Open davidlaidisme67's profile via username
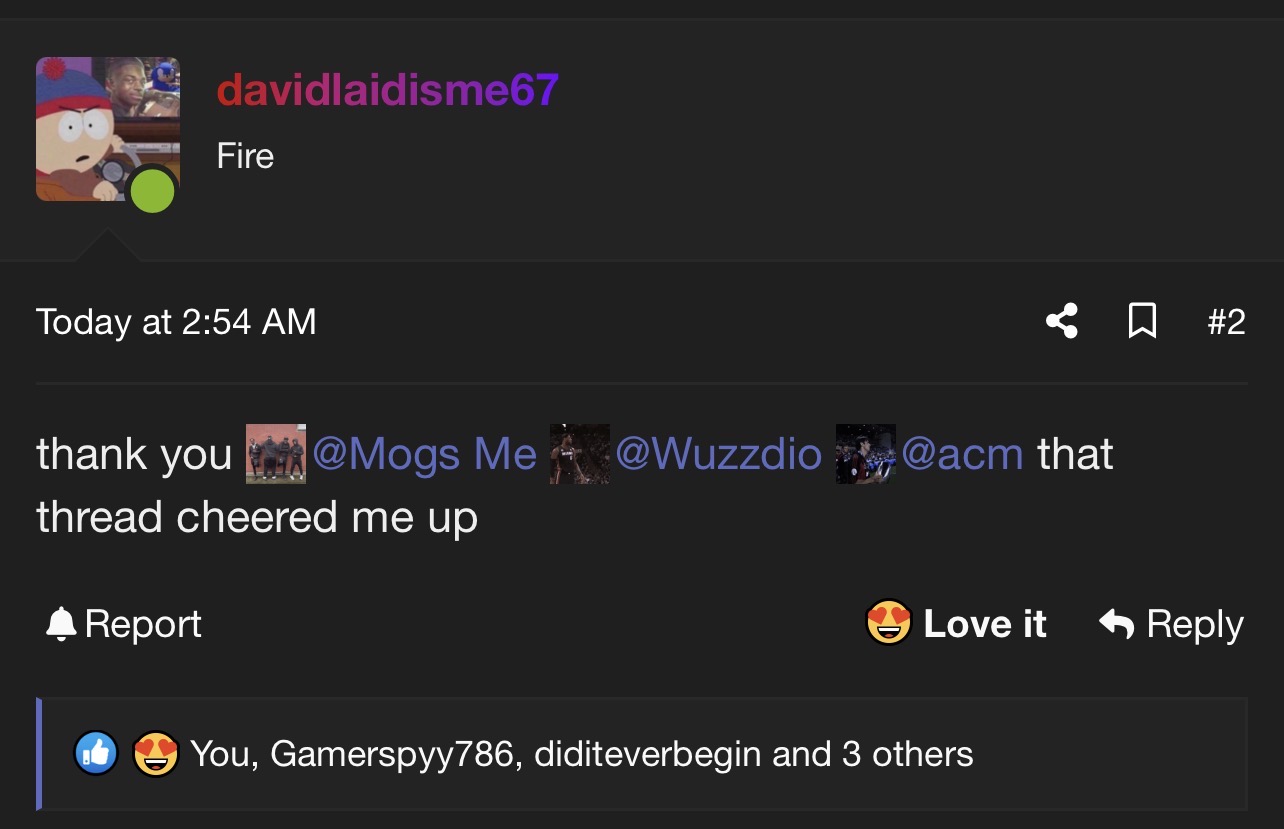 (x=387, y=91)
